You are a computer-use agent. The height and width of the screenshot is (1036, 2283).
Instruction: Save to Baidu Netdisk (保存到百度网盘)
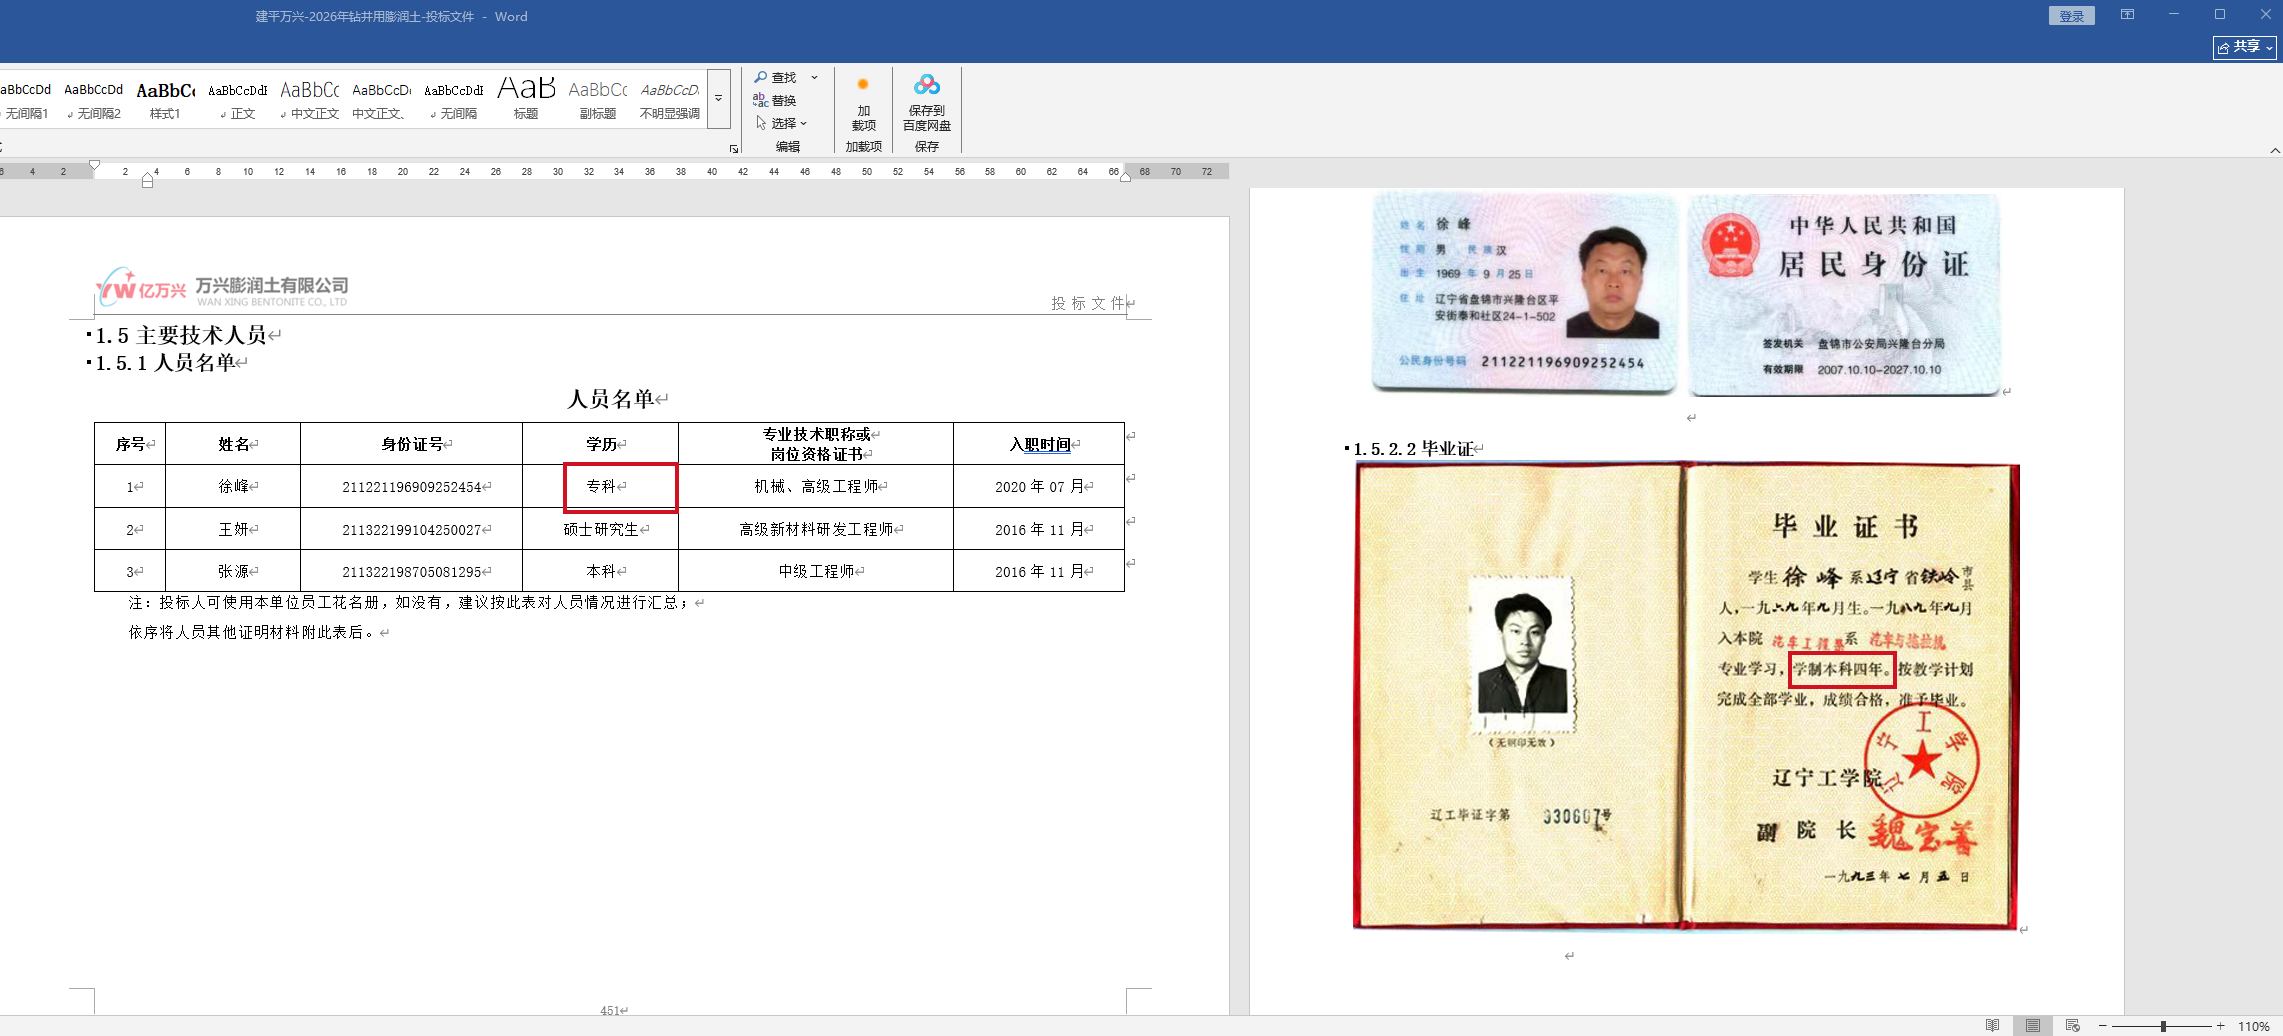[926, 104]
